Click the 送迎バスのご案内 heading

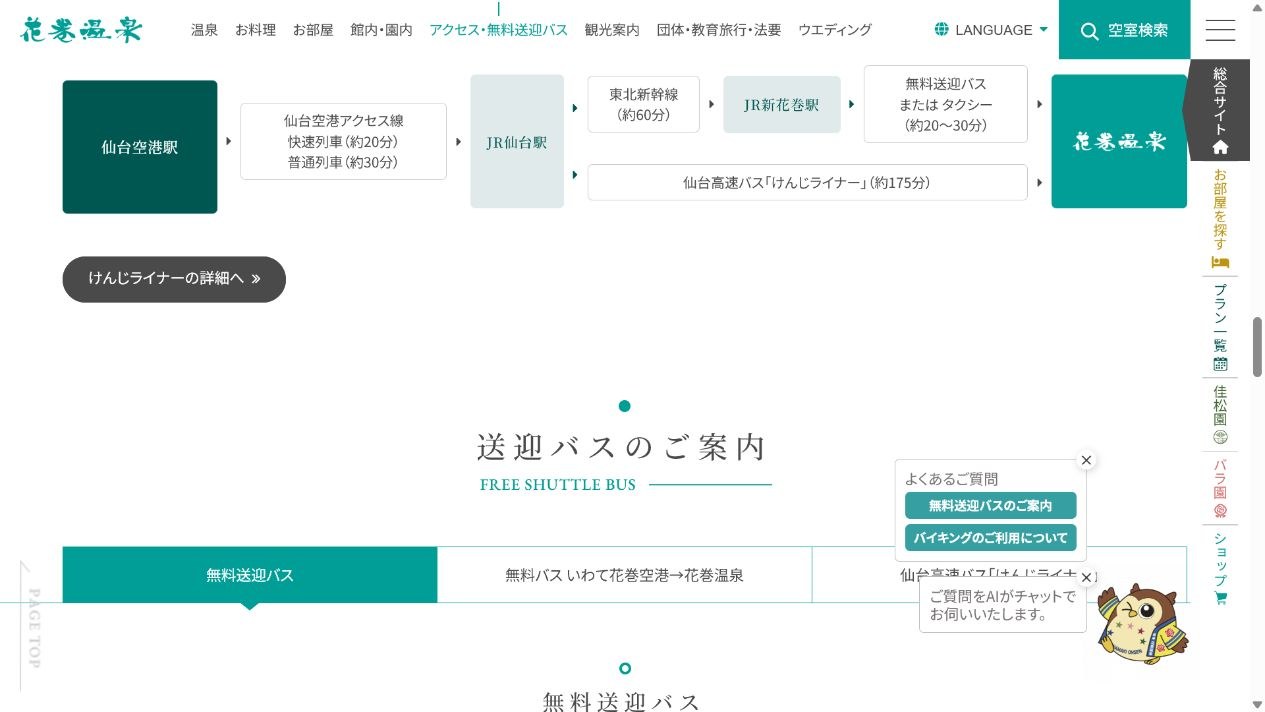pos(622,446)
